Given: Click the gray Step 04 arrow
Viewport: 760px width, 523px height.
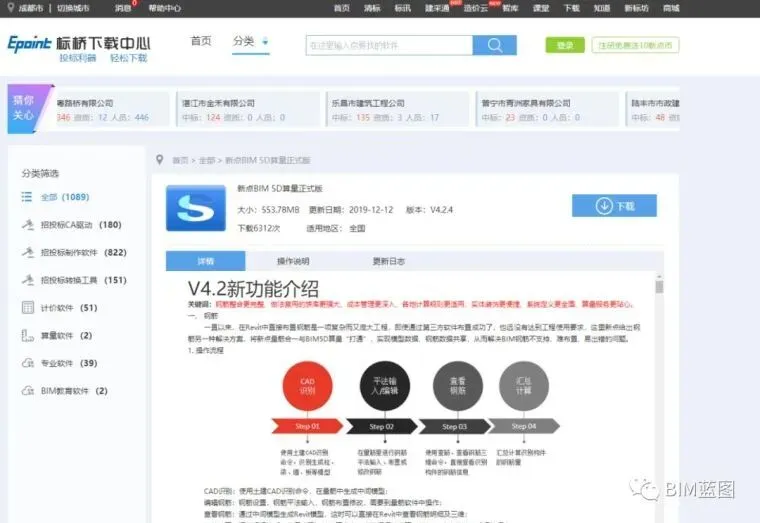Looking at the screenshot, I should [524, 426].
